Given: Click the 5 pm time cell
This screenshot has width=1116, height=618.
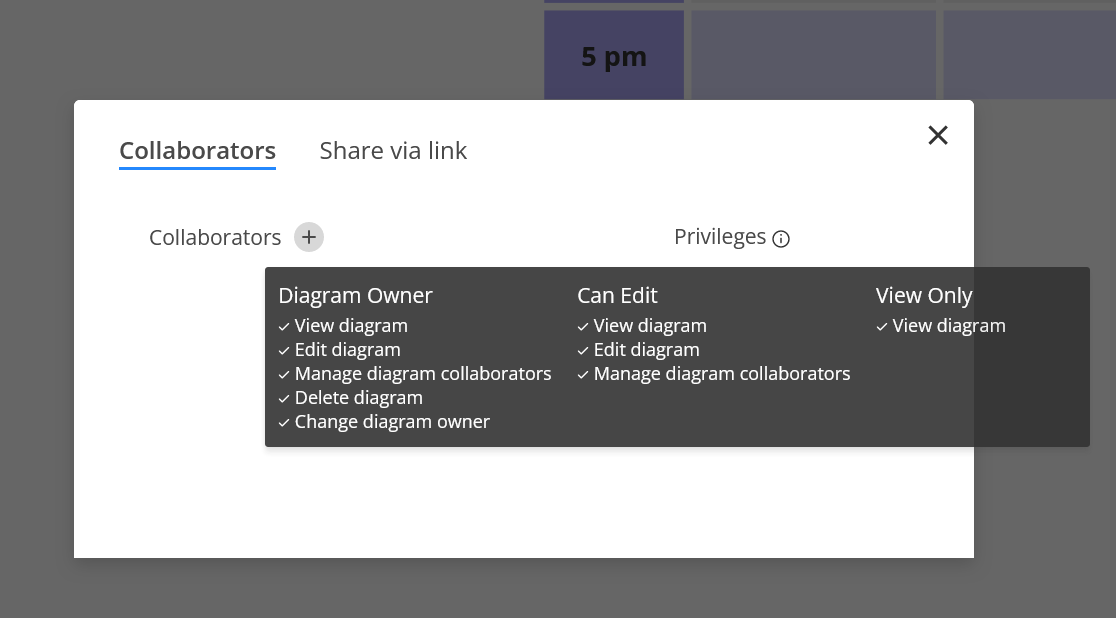Looking at the screenshot, I should pyautogui.click(x=614, y=56).
